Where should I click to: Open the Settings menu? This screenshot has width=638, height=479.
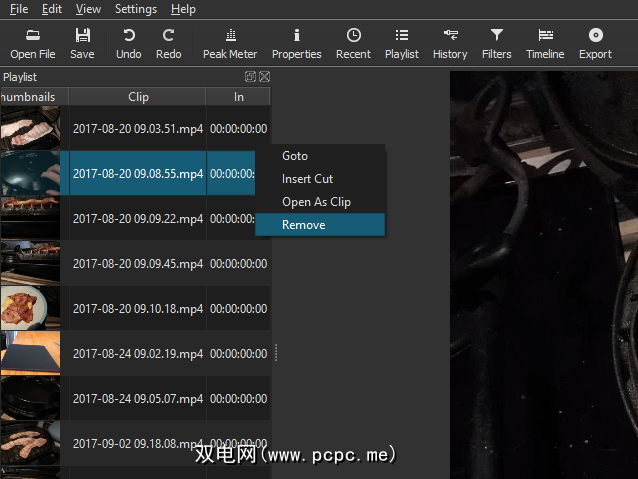pos(135,9)
